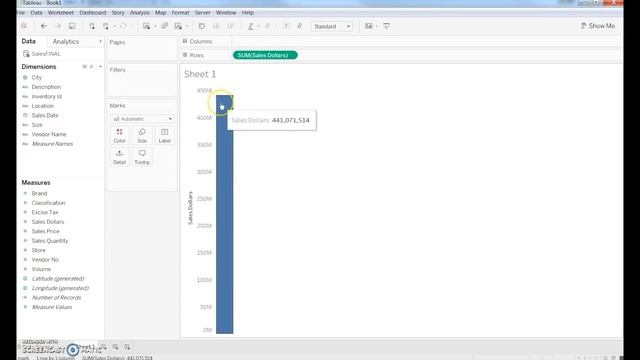Click the Size button on Marks card

[x=142, y=136]
